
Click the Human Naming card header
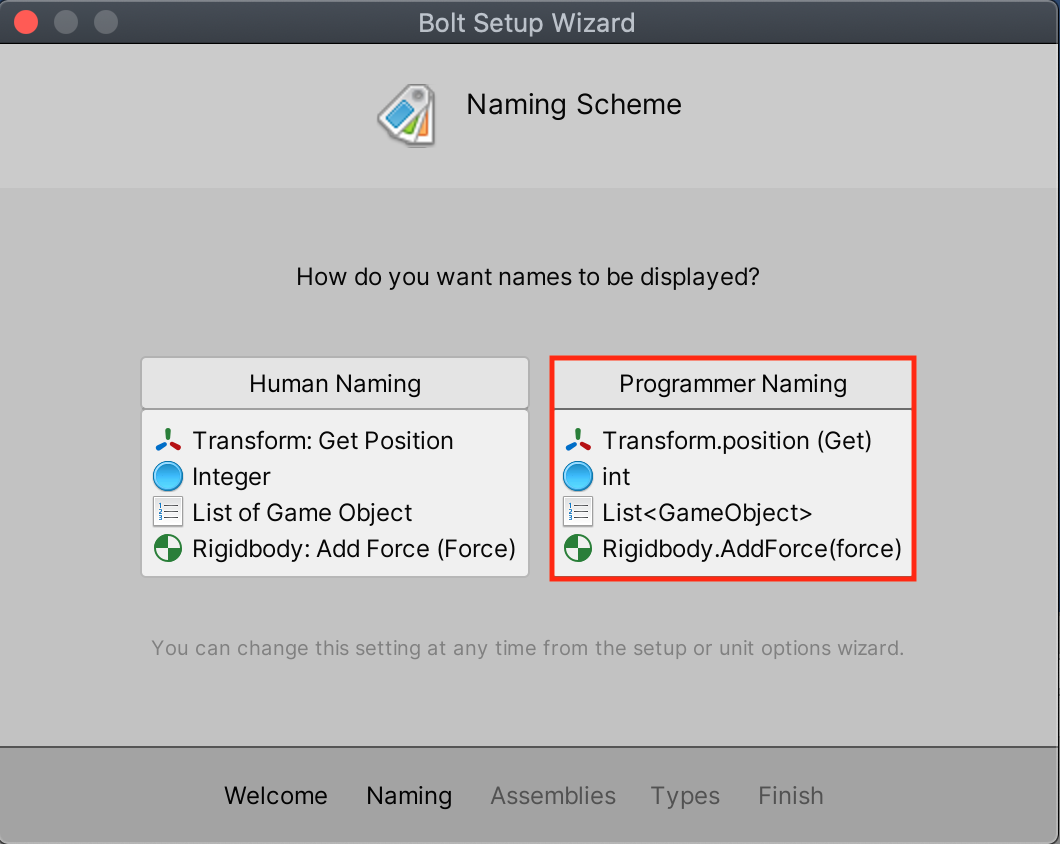click(334, 383)
